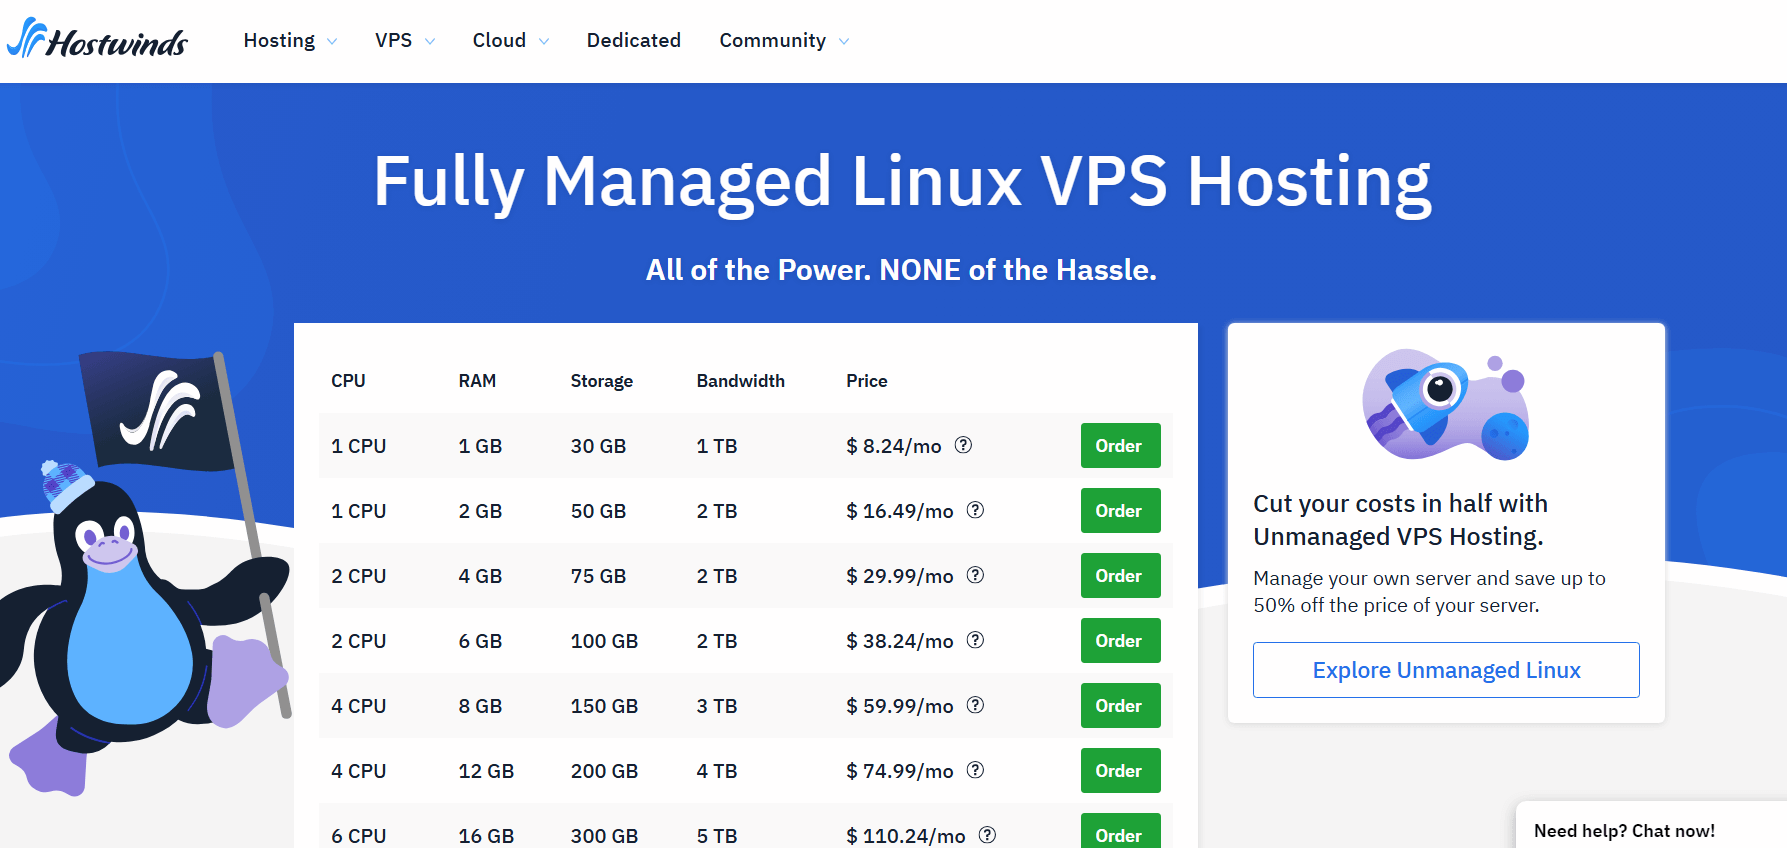The image size is (1787, 848).
Task: Open price info icon for $59.99/mo plan
Action: [x=975, y=705]
